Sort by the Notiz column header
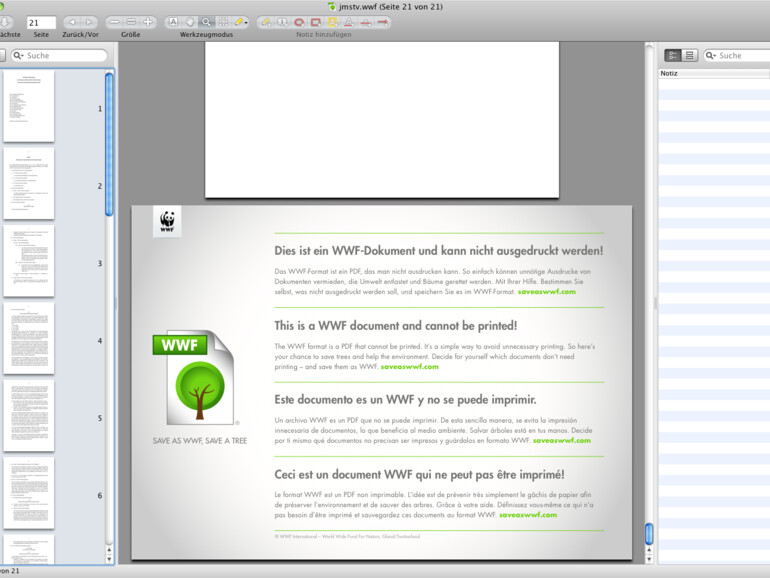770x578 pixels. pos(714,73)
